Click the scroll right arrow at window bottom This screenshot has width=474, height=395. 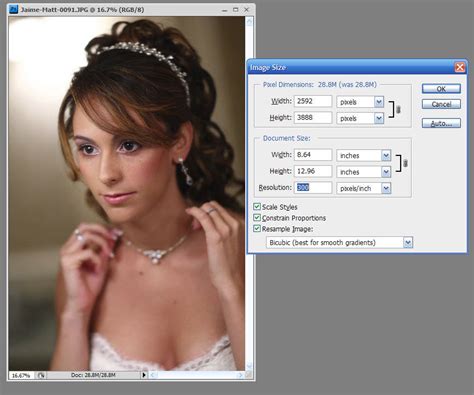click(240, 375)
